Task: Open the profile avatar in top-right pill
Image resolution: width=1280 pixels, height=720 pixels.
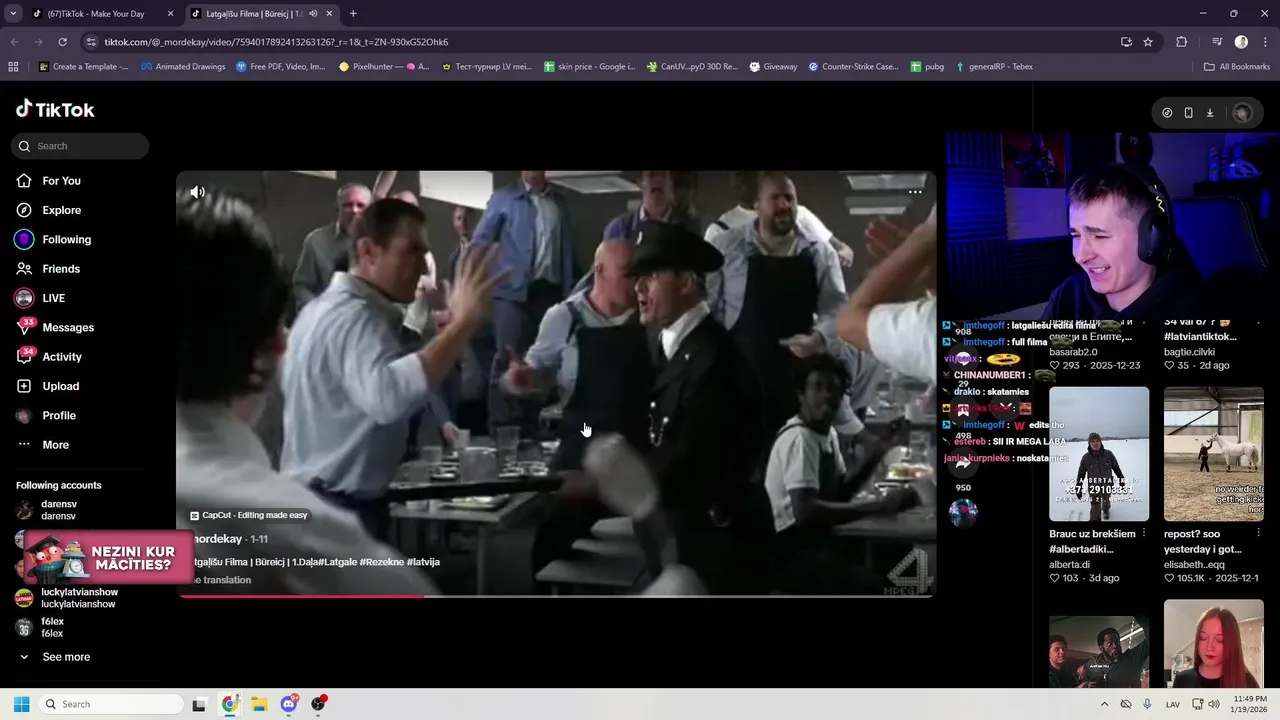Action: tap(1242, 113)
